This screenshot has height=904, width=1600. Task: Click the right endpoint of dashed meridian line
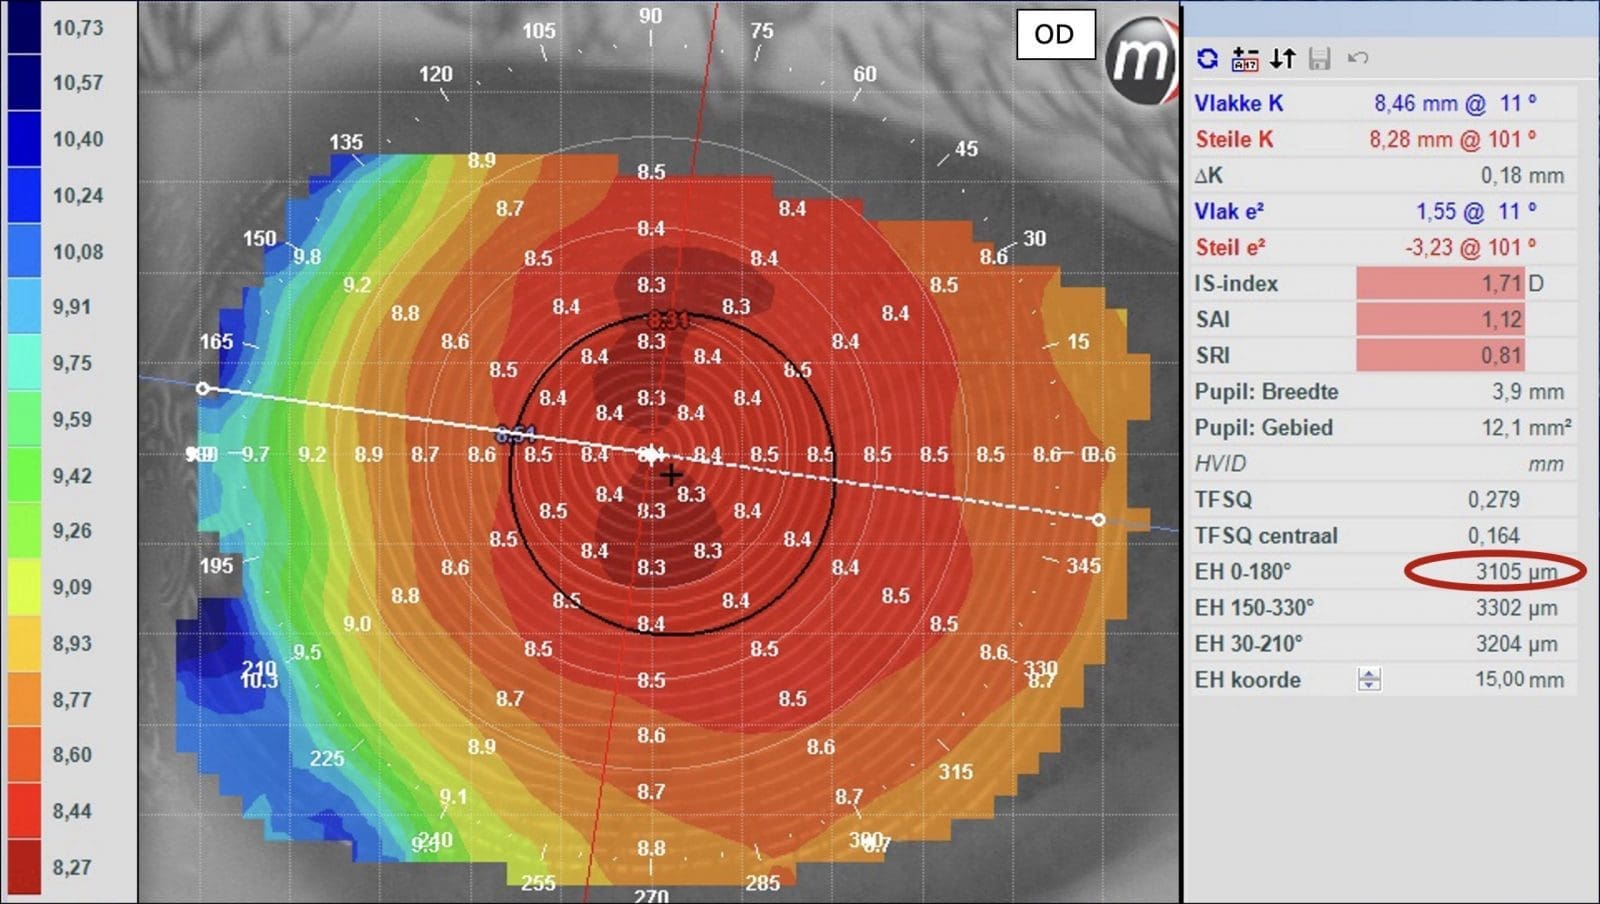(1098, 520)
